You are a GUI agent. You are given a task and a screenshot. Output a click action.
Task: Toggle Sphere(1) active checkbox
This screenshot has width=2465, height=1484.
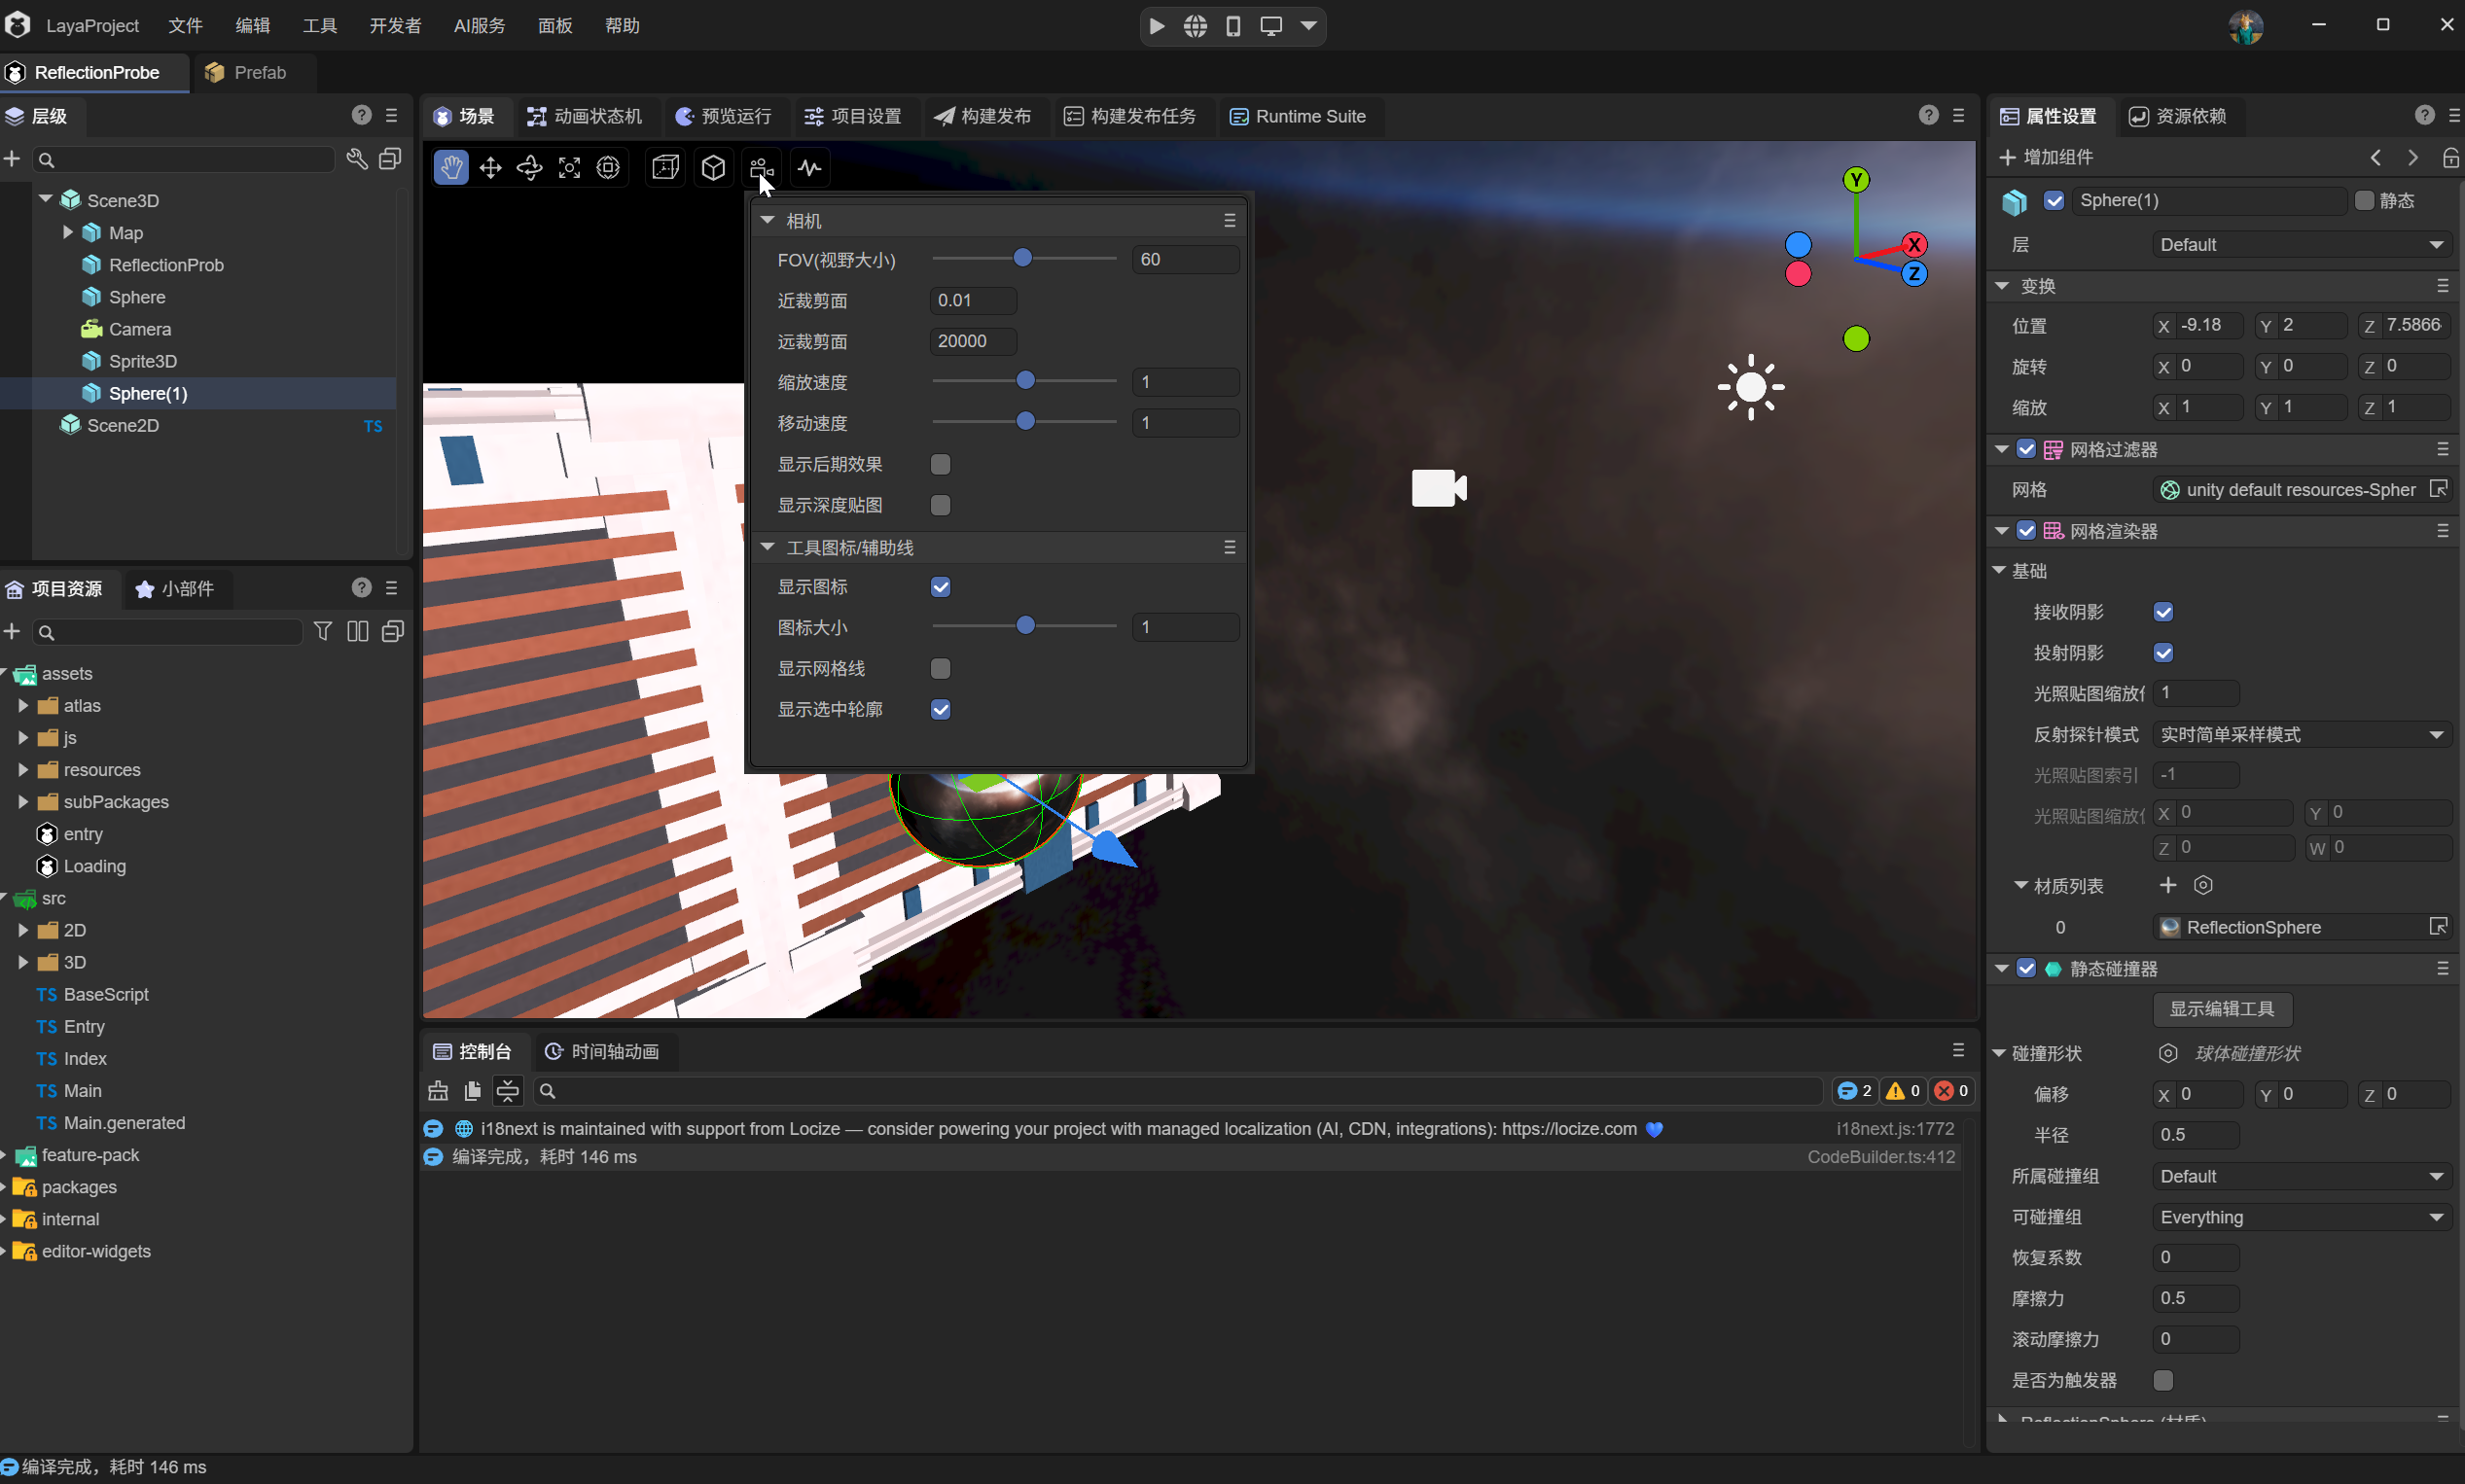tap(2054, 201)
